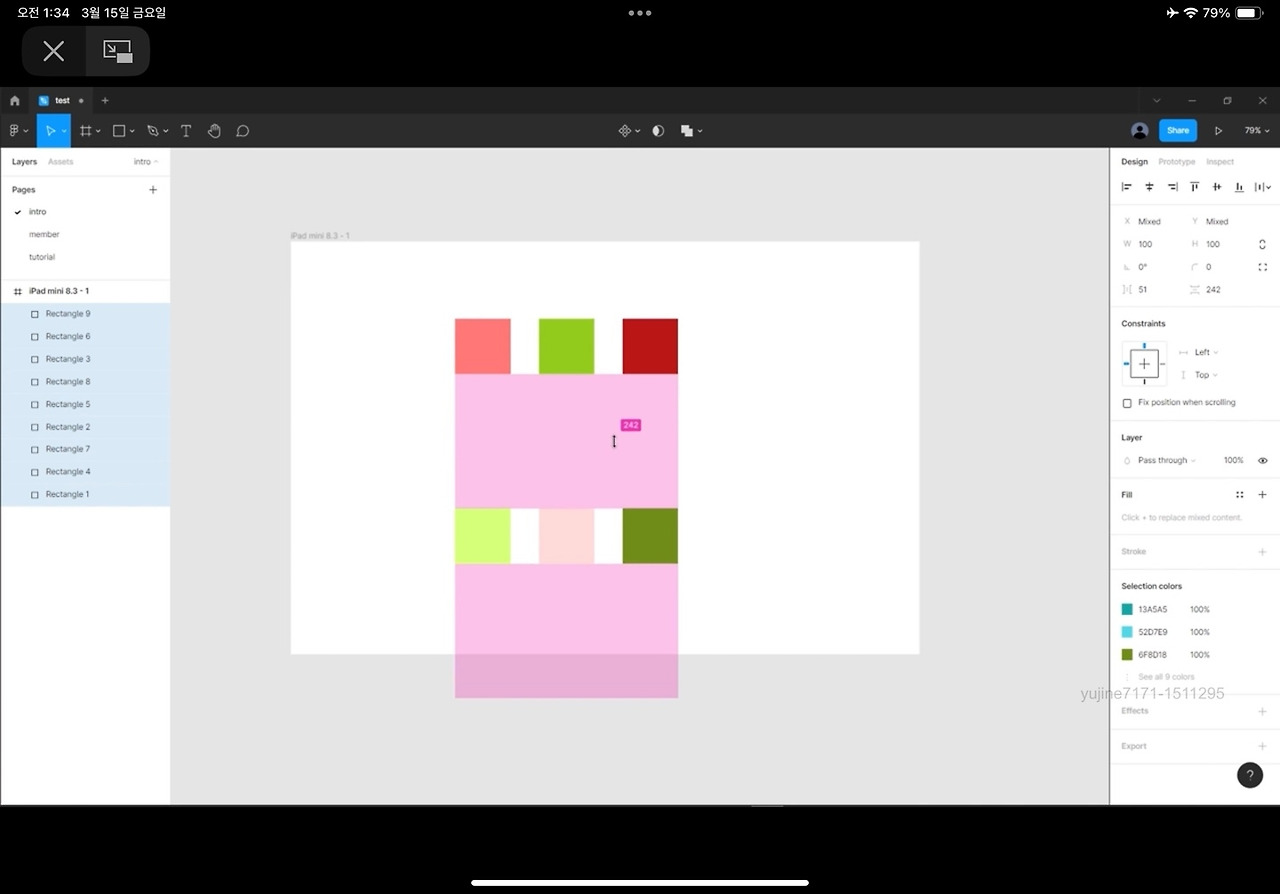Open the tutorial page
Screen dimensions: 1280x894
coord(42,257)
